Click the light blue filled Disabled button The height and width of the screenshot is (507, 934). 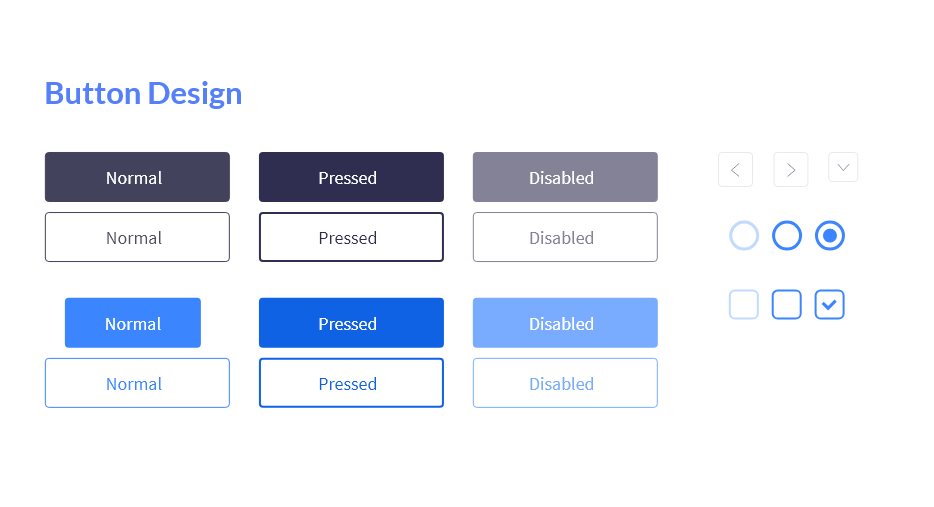point(565,323)
